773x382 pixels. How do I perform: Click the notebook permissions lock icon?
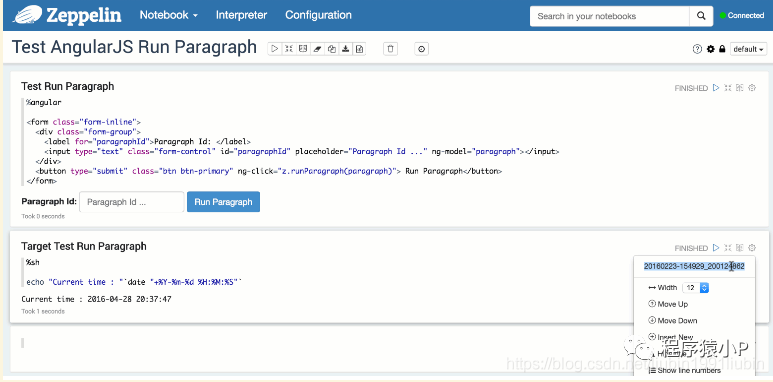(722, 49)
